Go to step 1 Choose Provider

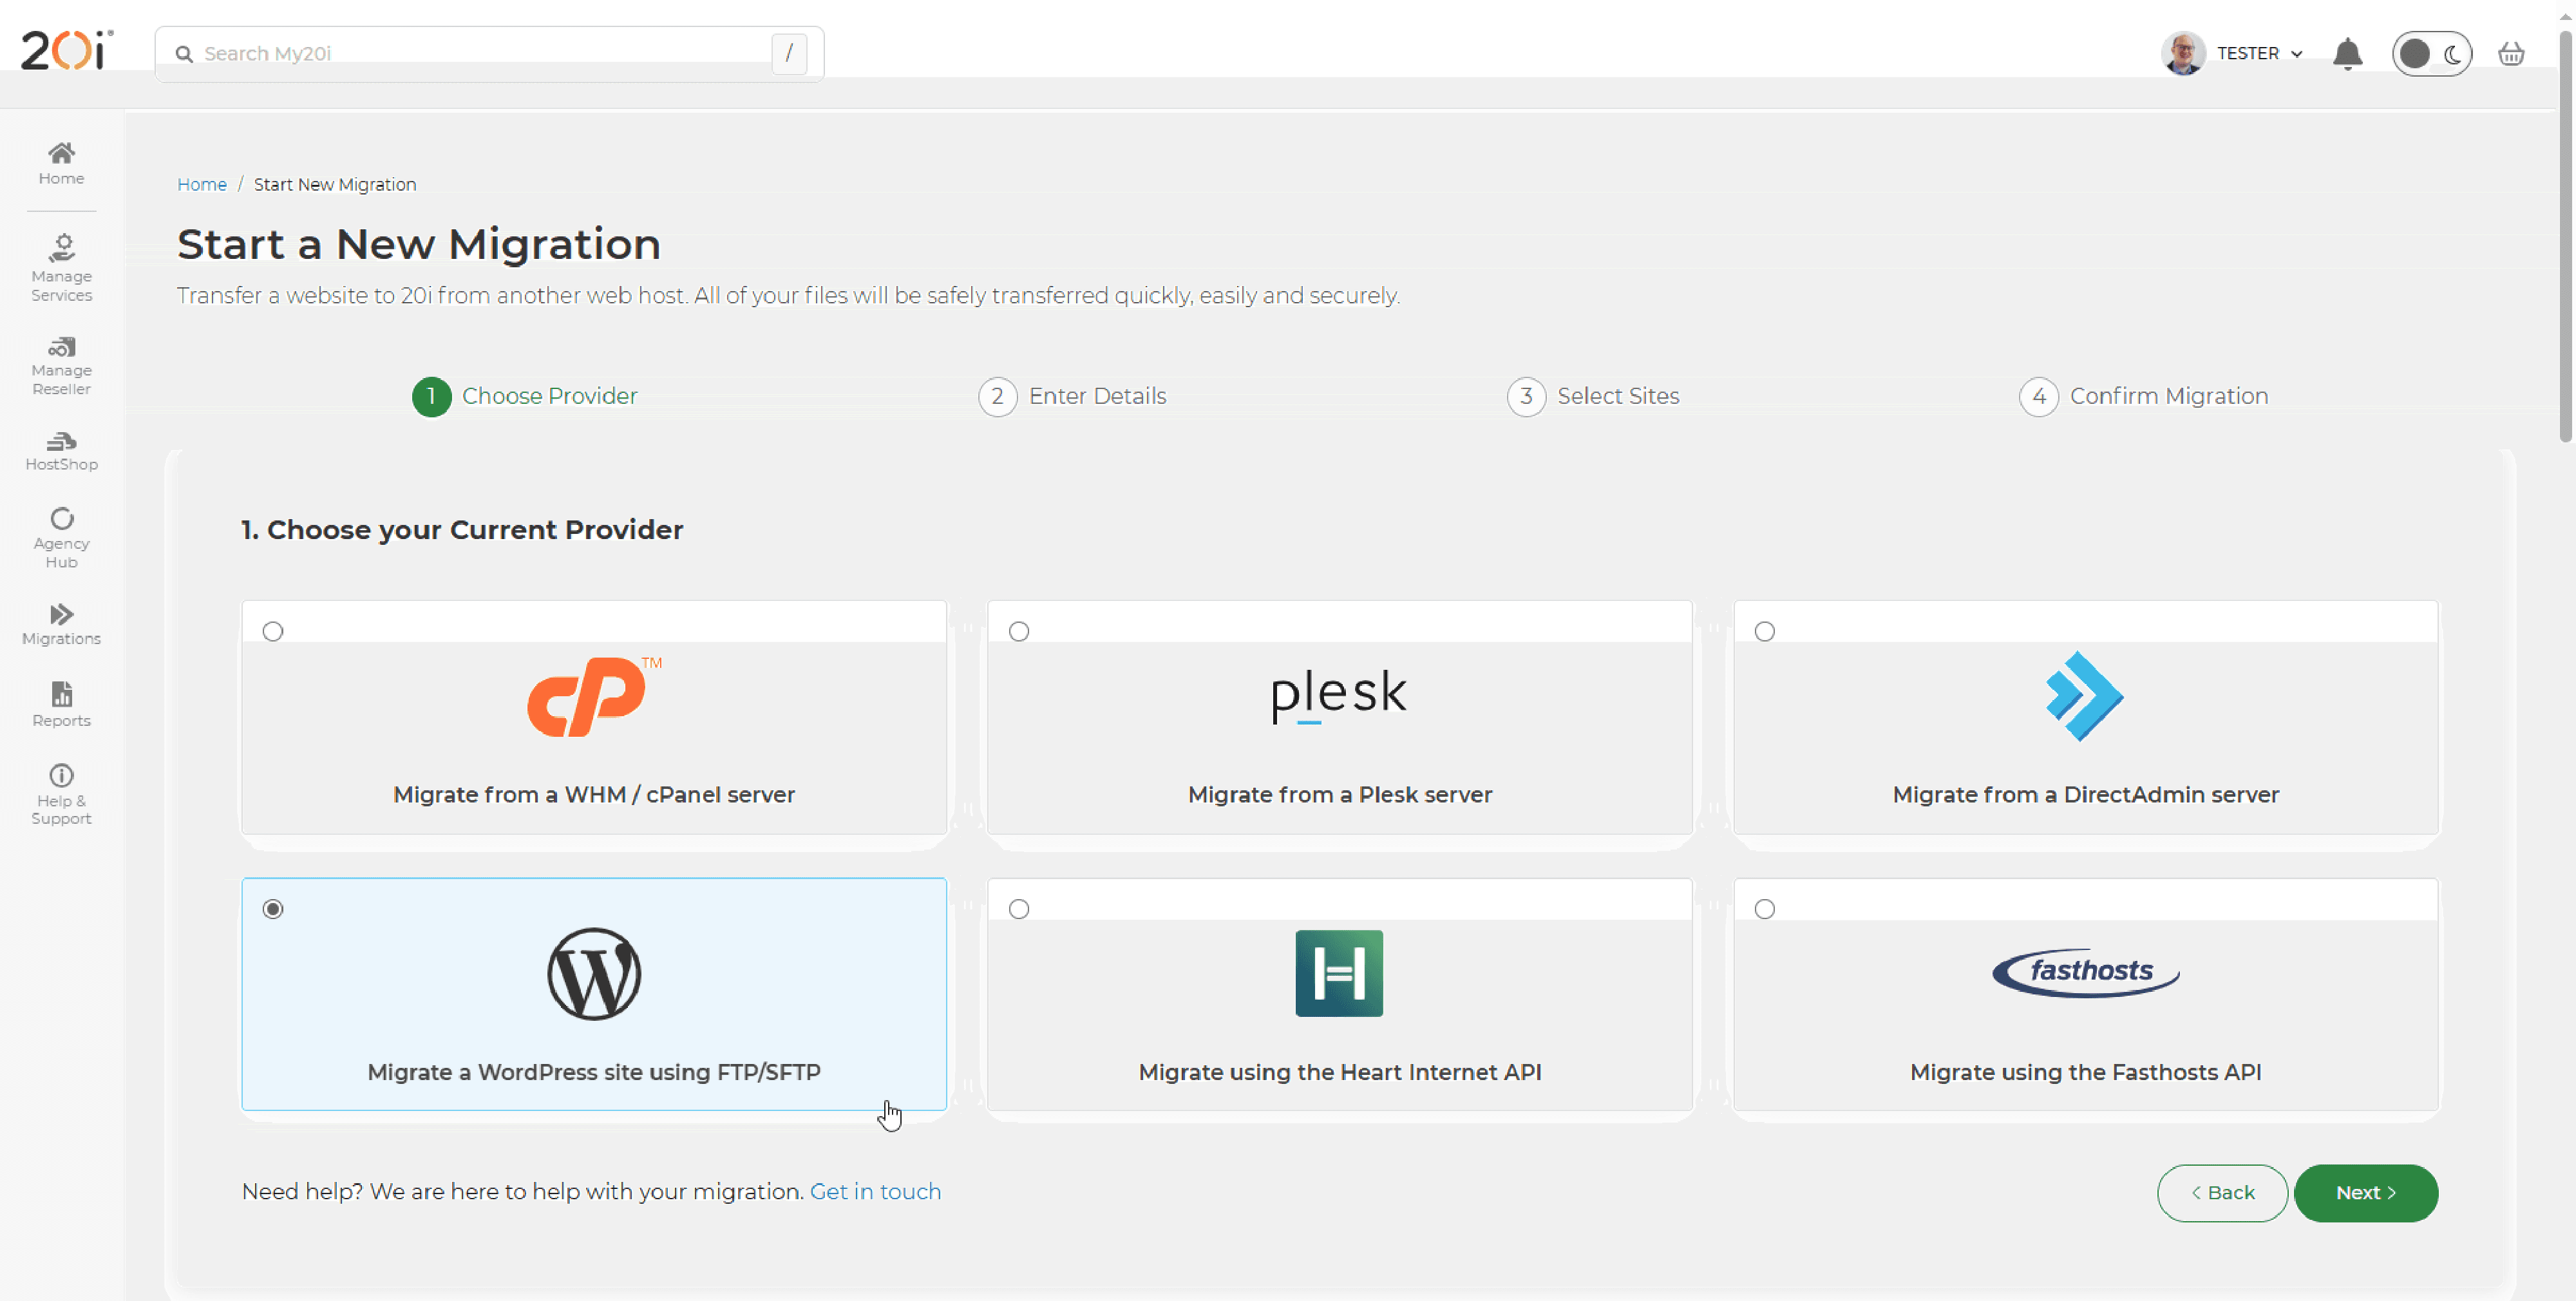525,397
